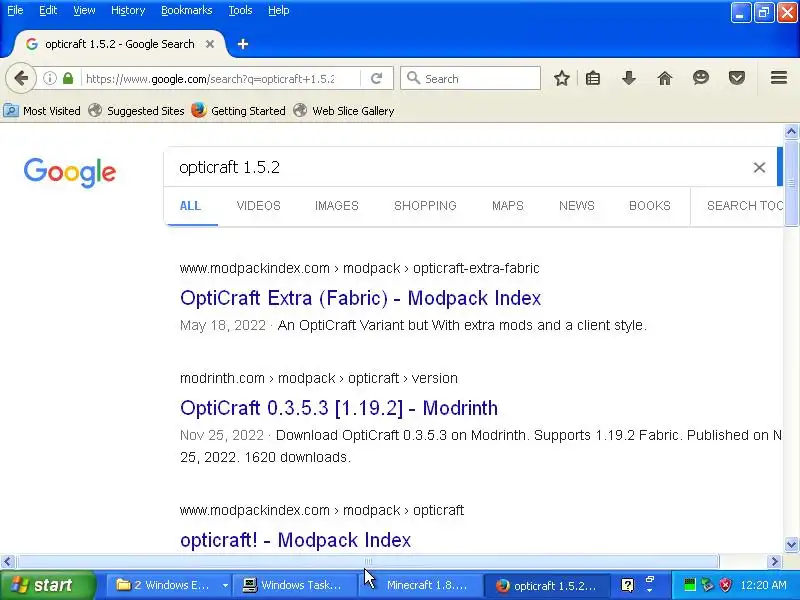Switch to SHOPPING results tab

click(x=425, y=206)
